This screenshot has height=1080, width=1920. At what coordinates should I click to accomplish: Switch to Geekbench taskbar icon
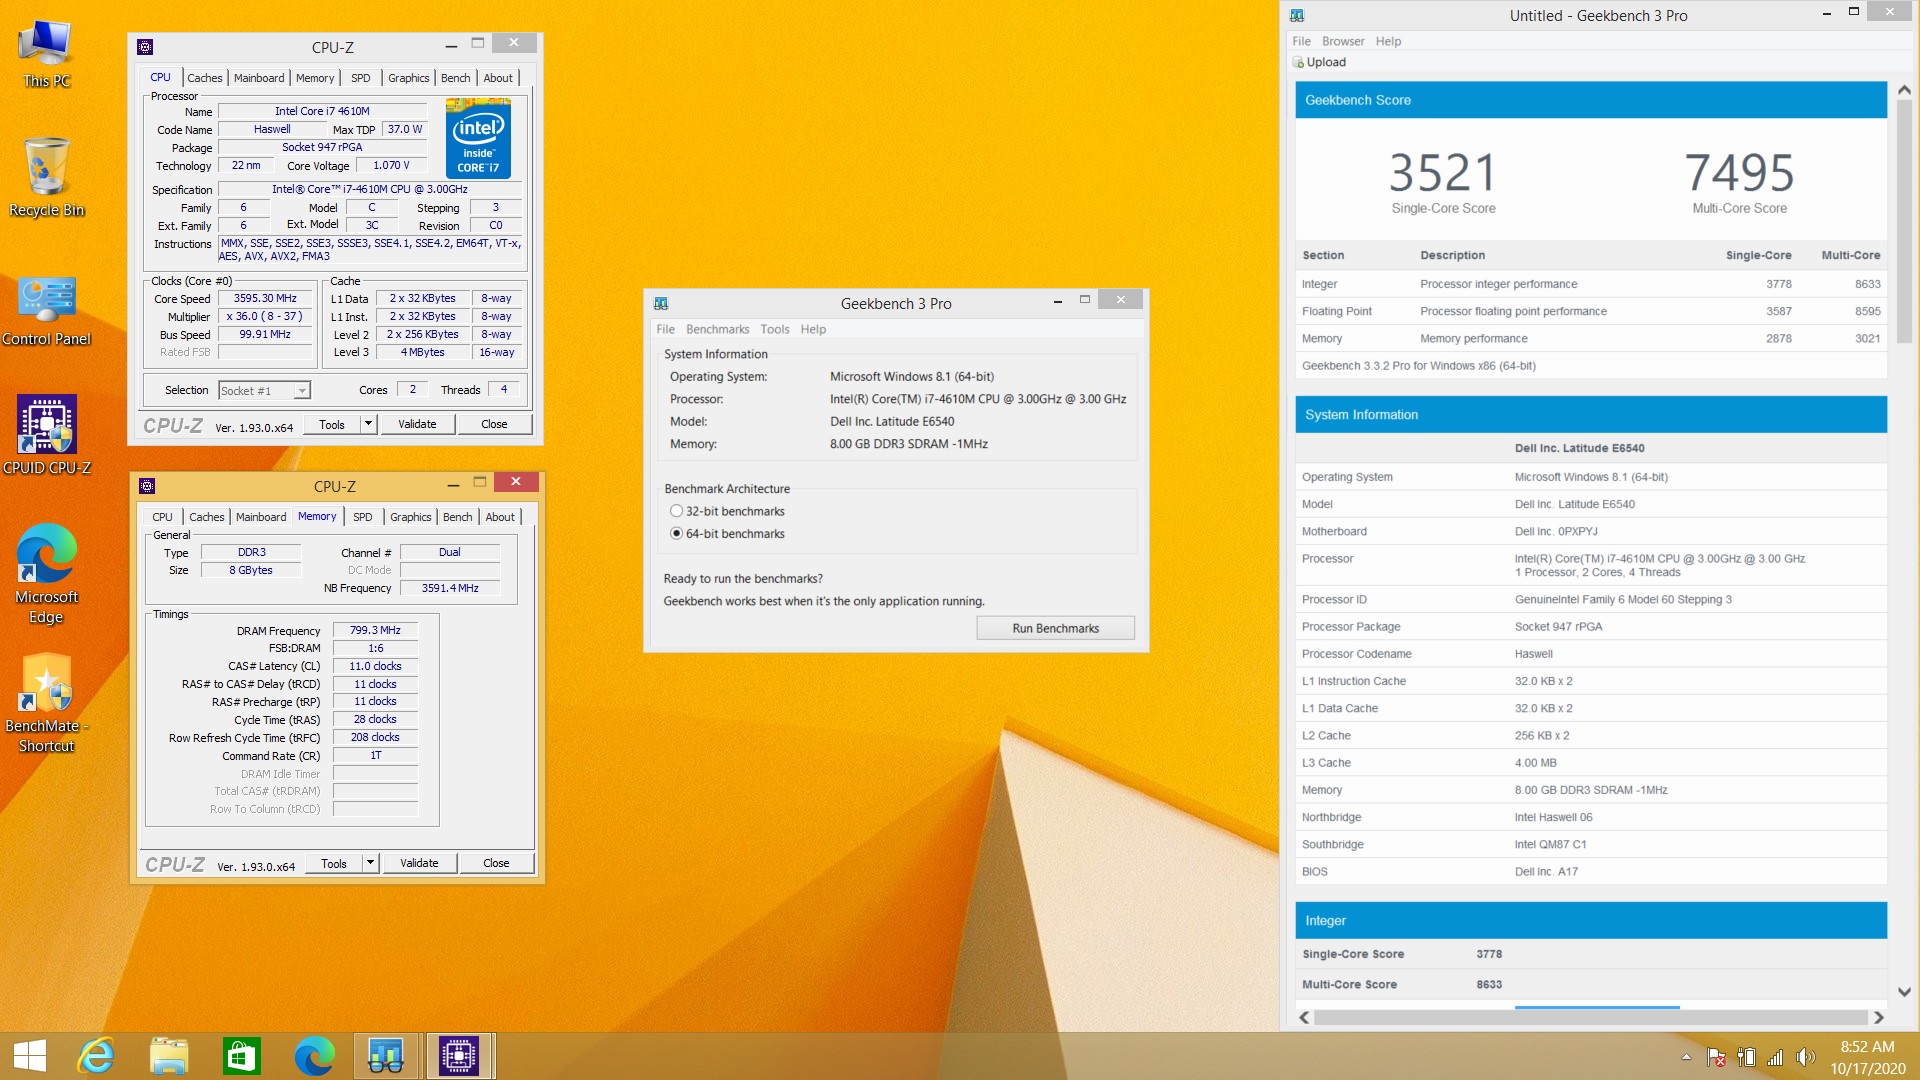click(x=386, y=1056)
